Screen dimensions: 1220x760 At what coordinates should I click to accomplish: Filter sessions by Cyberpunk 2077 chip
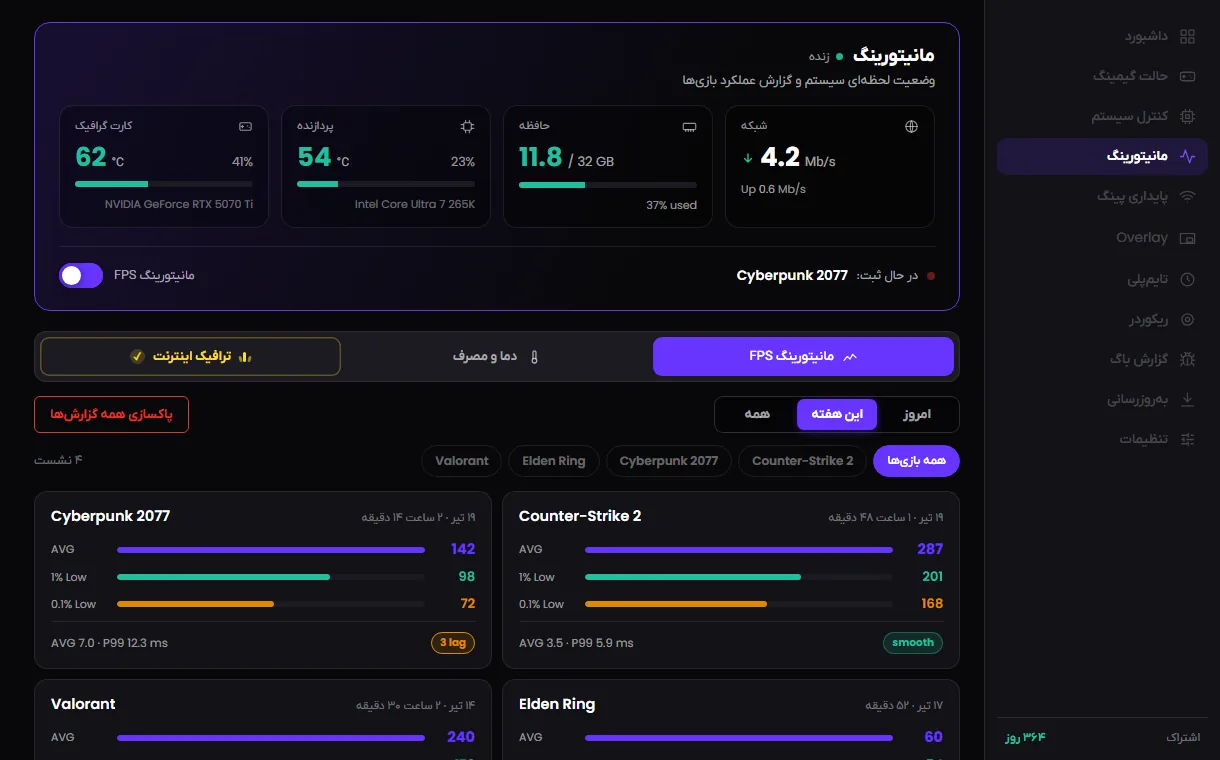point(669,461)
